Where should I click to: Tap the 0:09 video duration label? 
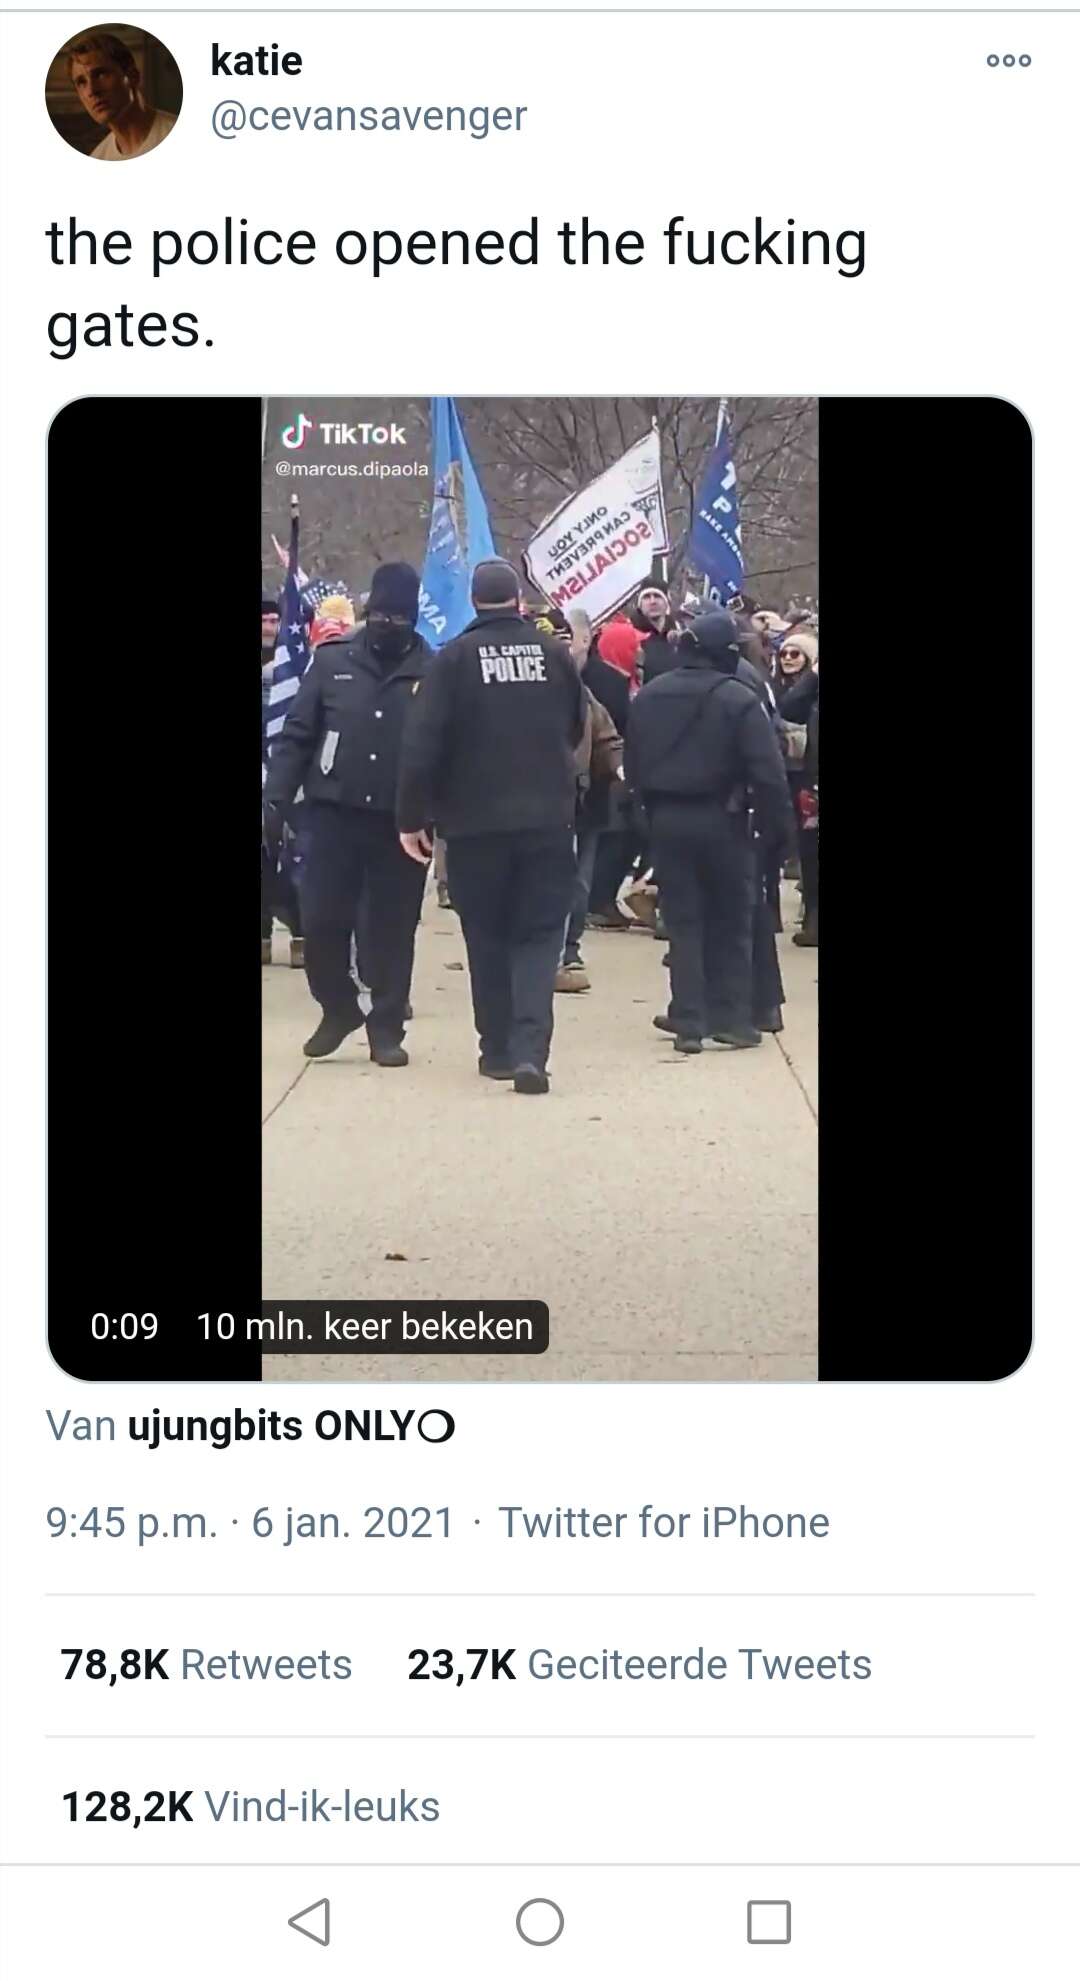coord(124,1326)
